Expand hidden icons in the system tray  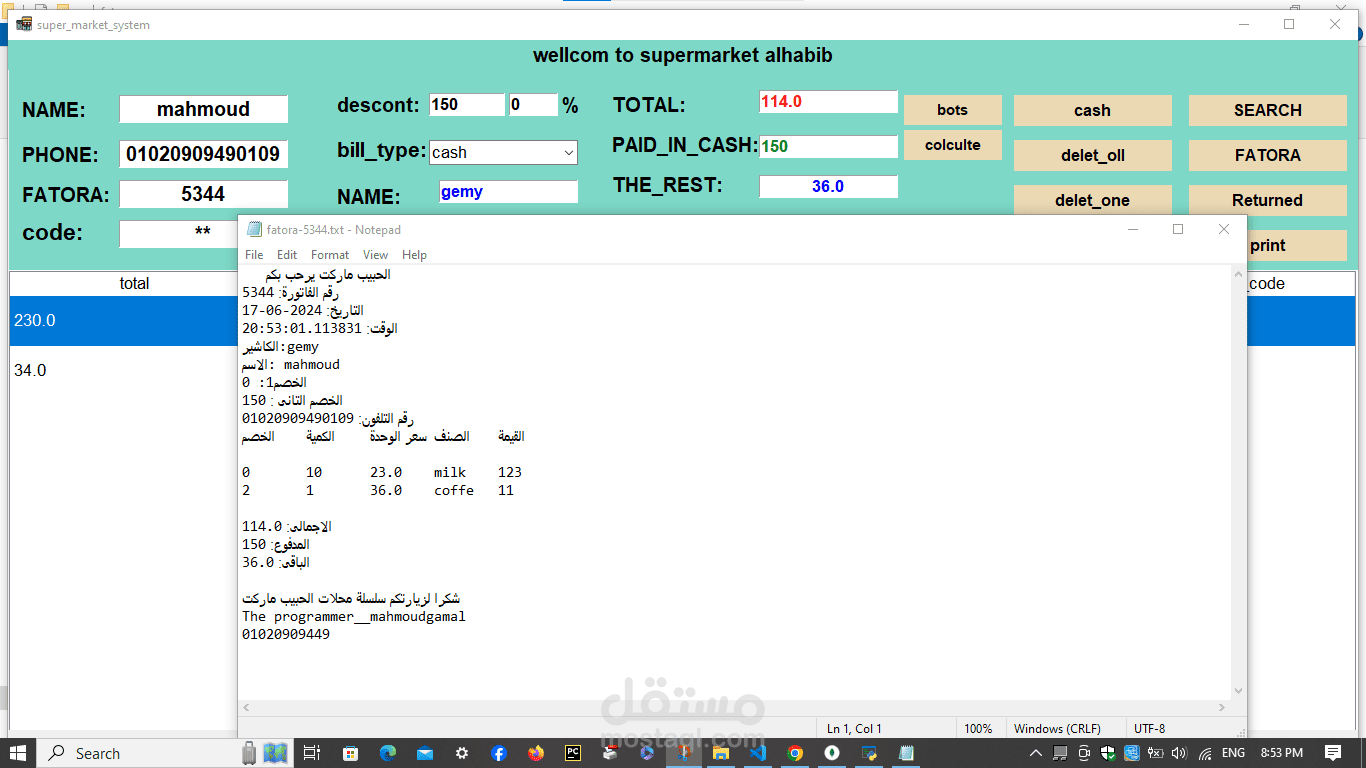coord(1036,753)
